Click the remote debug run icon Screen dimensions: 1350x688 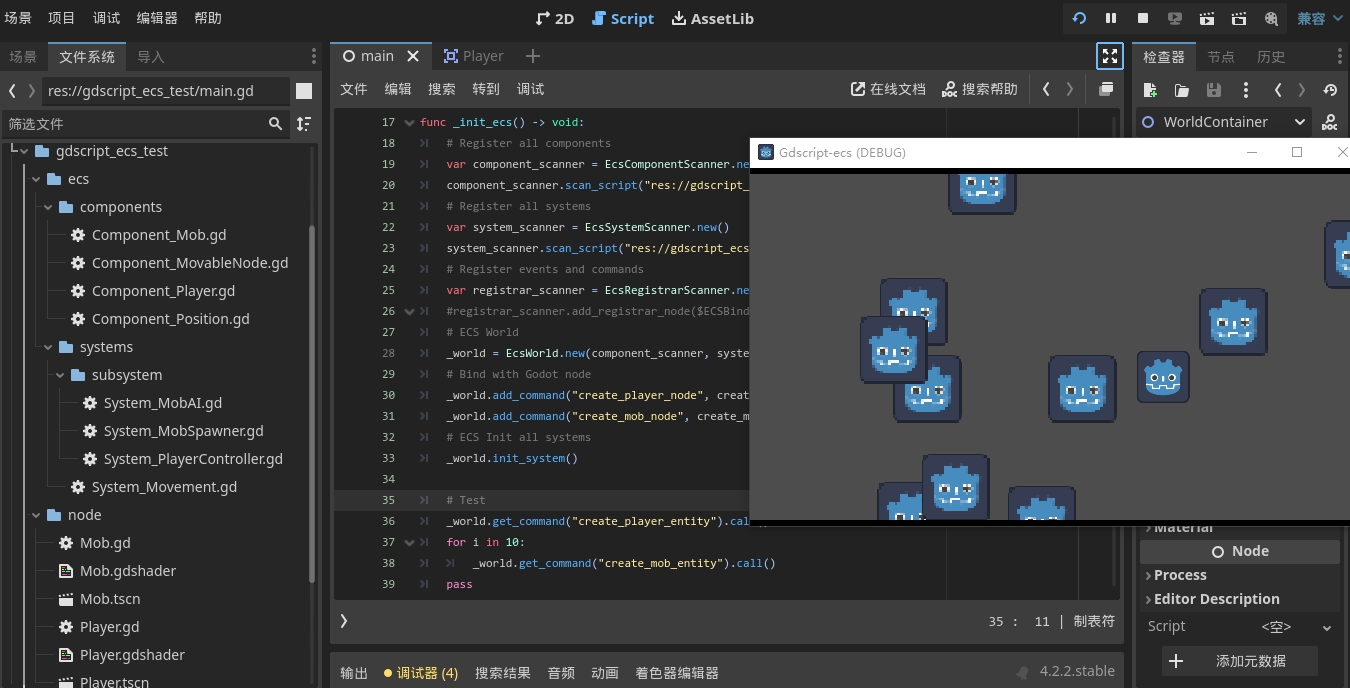tap(1175, 18)
